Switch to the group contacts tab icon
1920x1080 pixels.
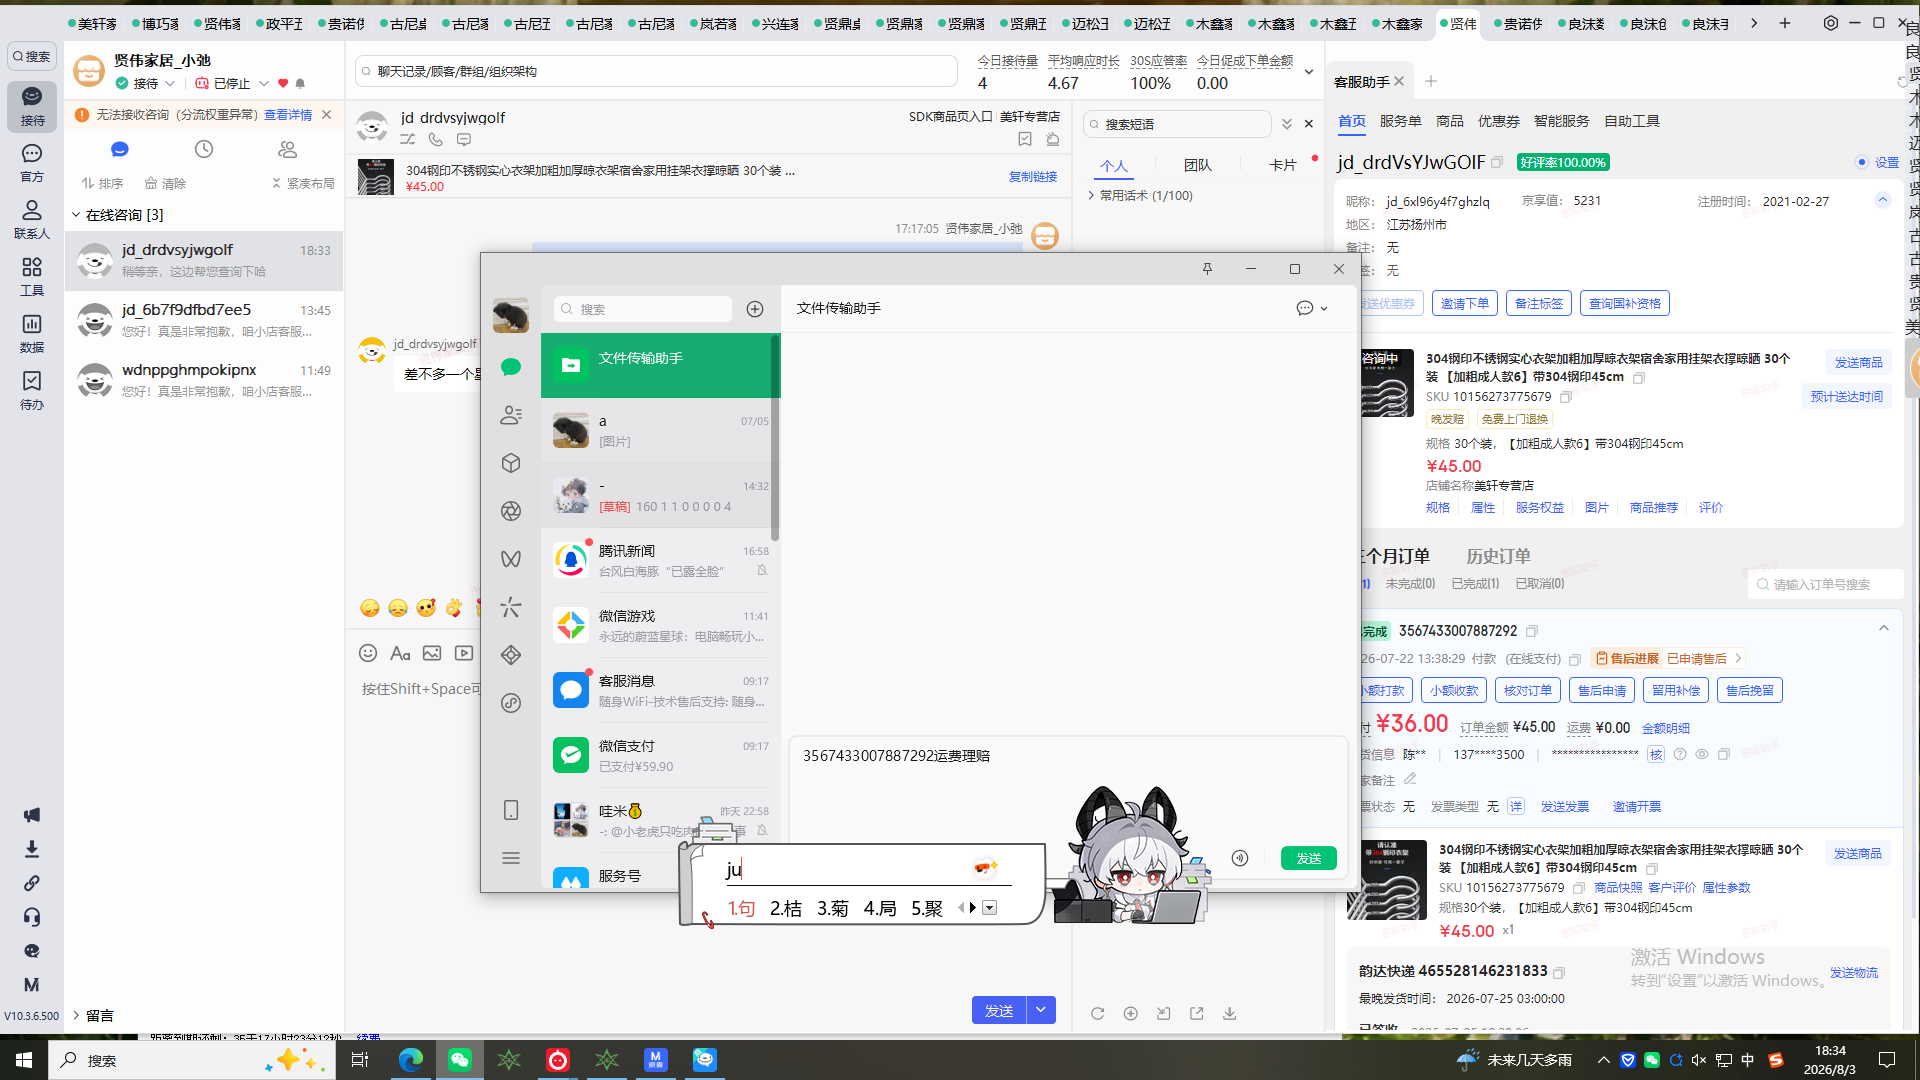288,149
